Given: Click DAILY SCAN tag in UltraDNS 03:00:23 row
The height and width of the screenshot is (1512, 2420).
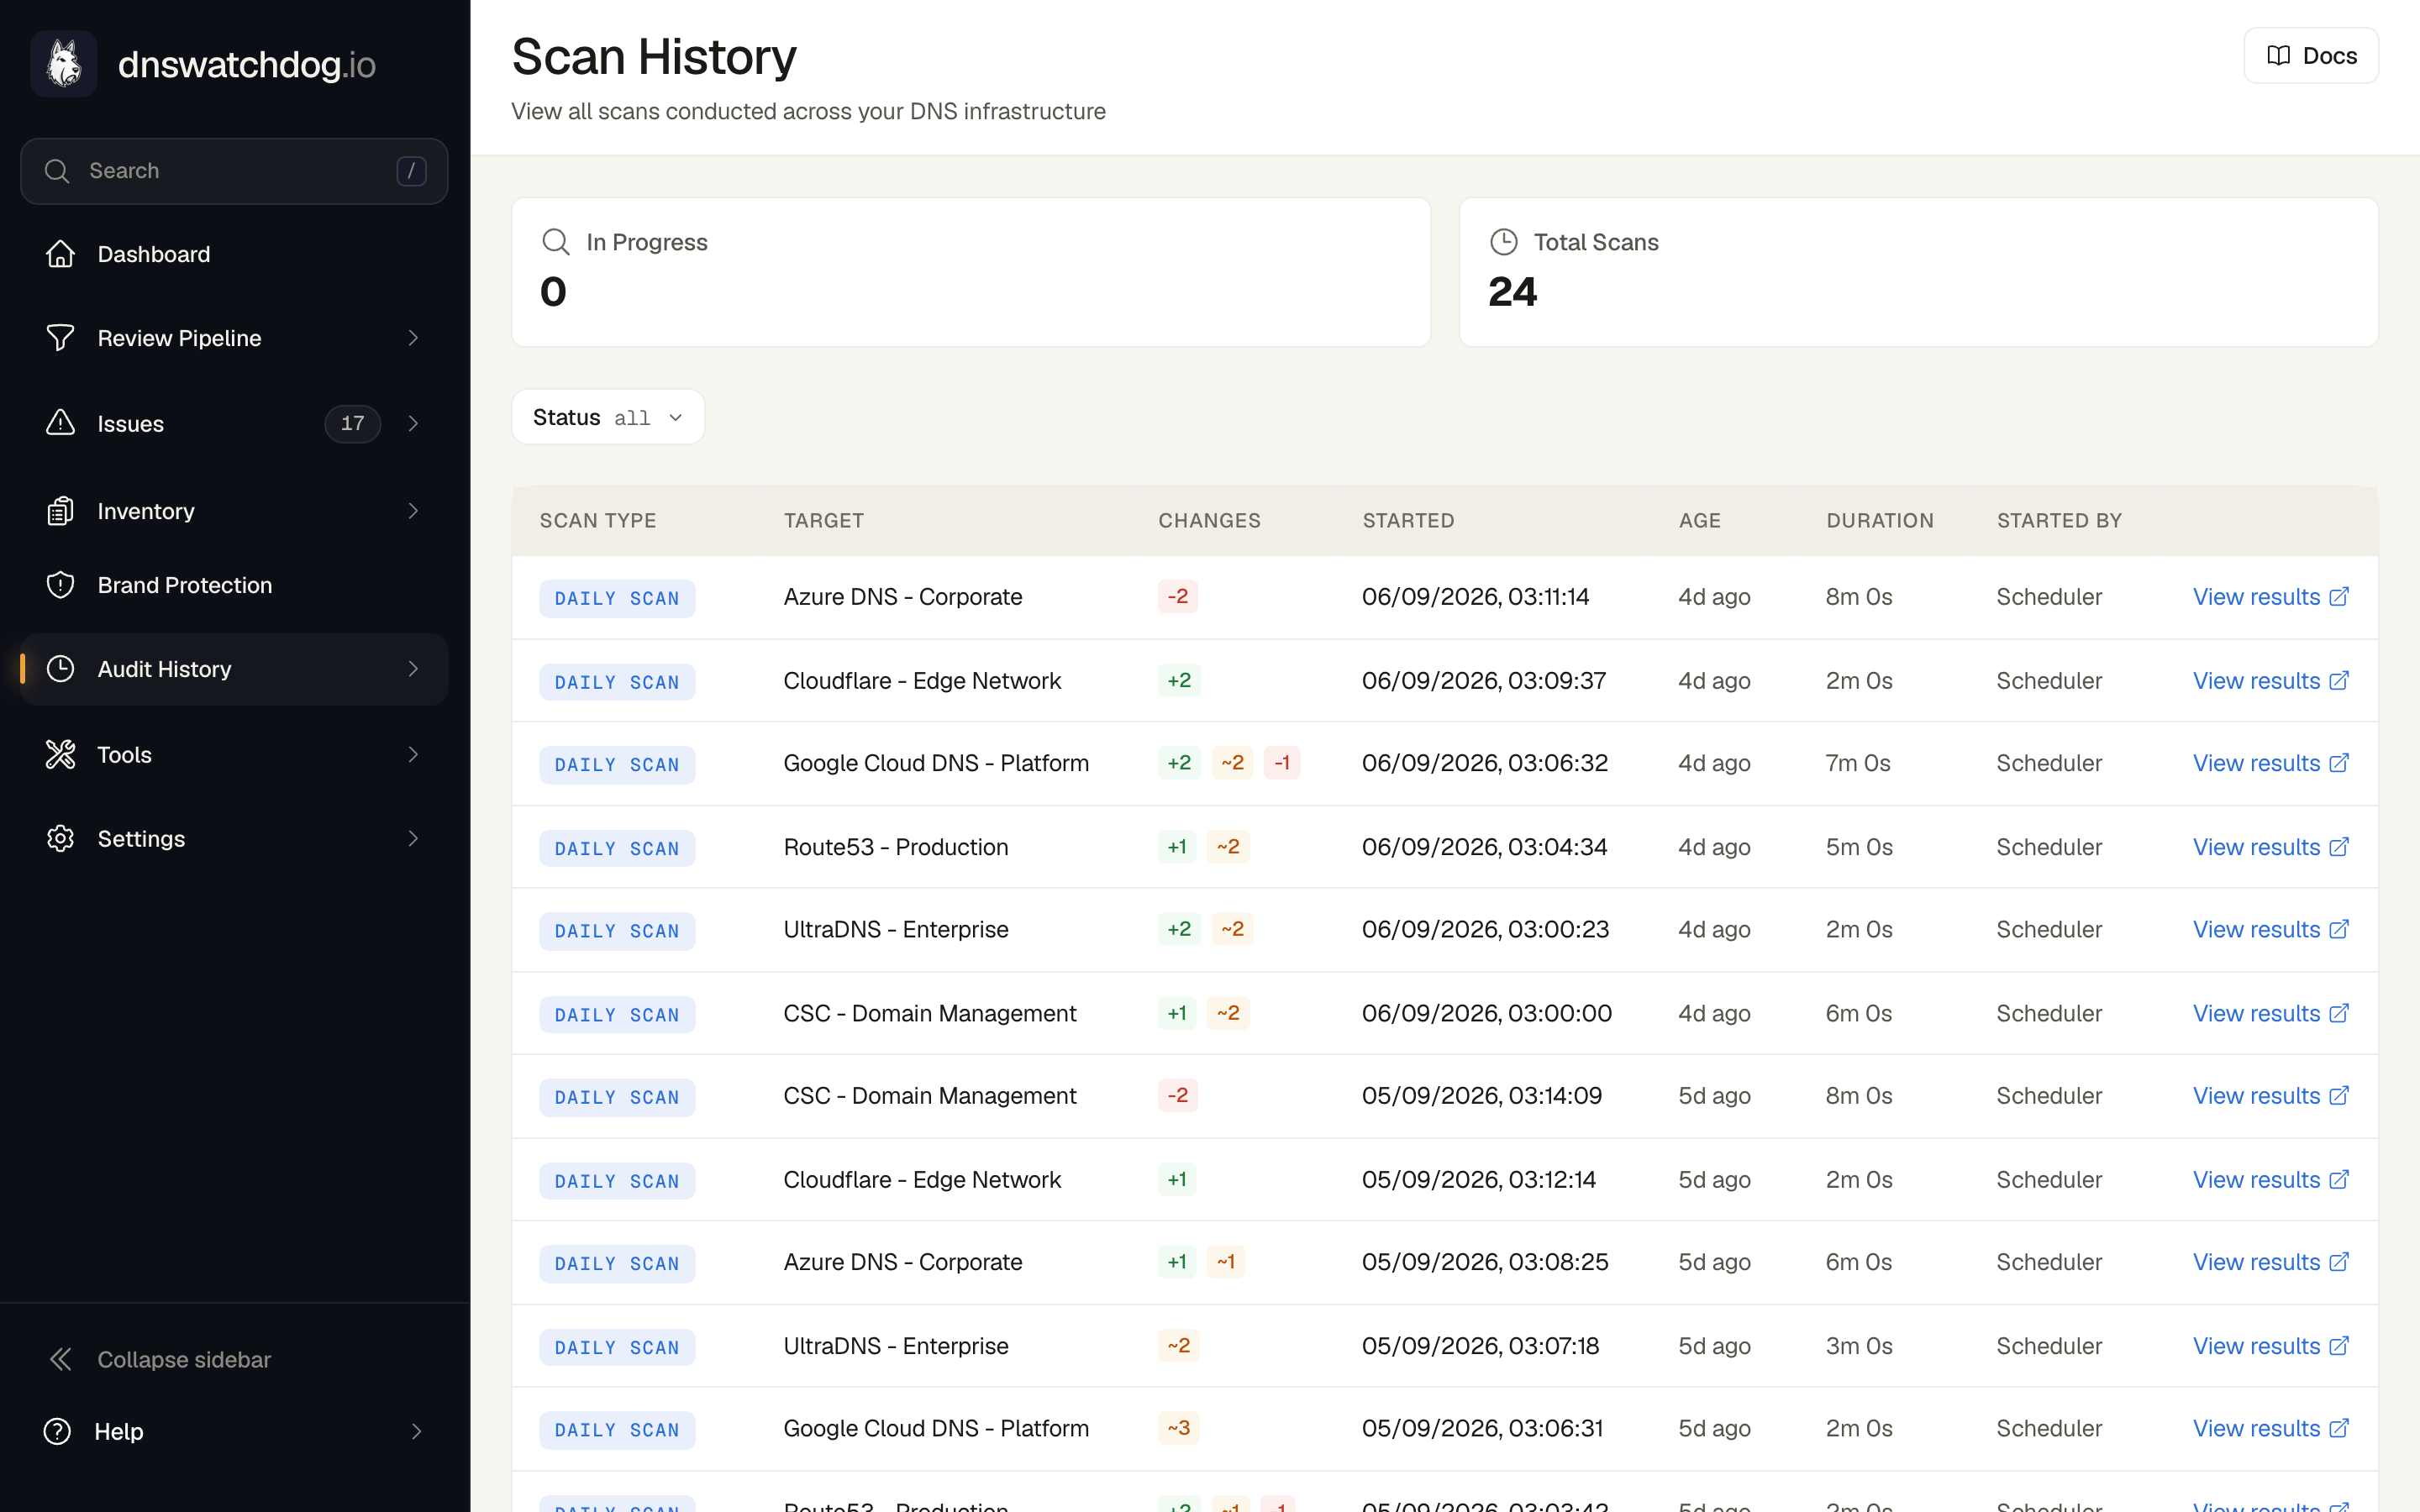Looking at the screenshot, I should tap(617, 931).
